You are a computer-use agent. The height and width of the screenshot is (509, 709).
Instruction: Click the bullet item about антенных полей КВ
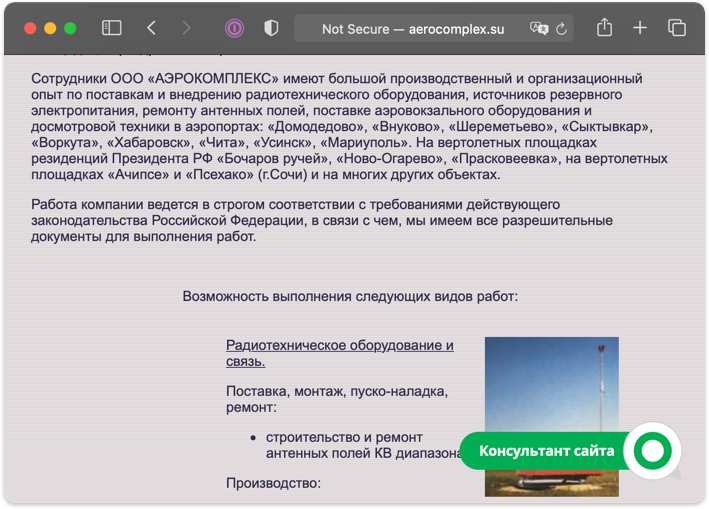pyautogui.click(x=344, y=445)
